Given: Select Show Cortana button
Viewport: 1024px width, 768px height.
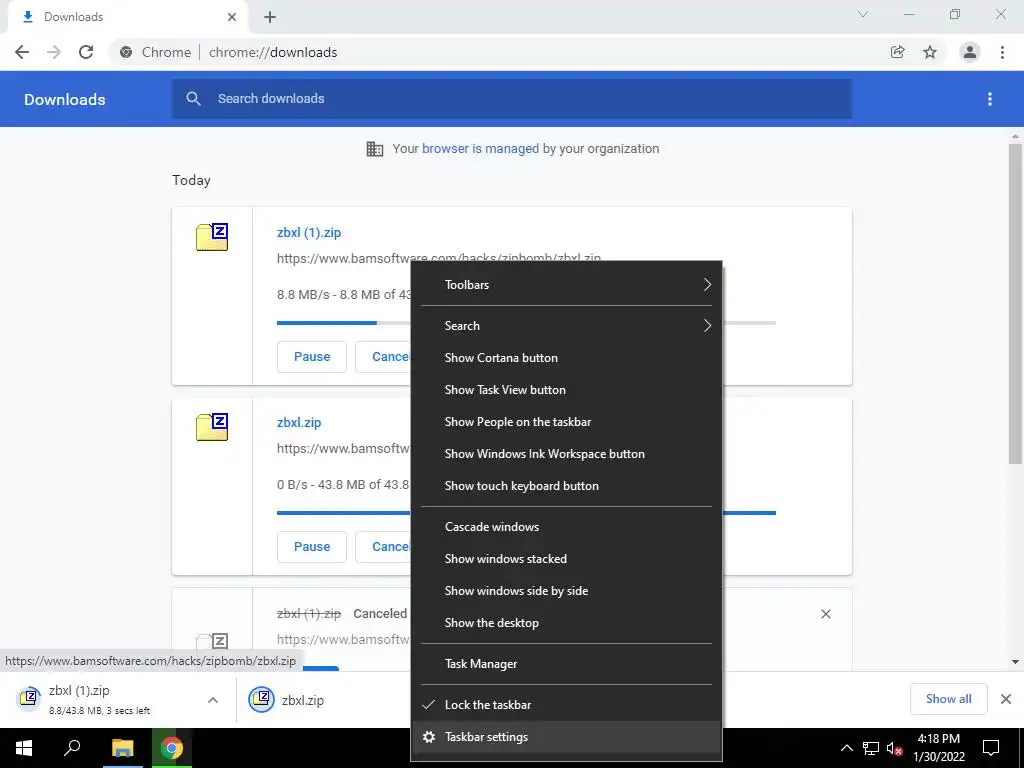Looking at the screenshot, I should [x=566, y=358].
